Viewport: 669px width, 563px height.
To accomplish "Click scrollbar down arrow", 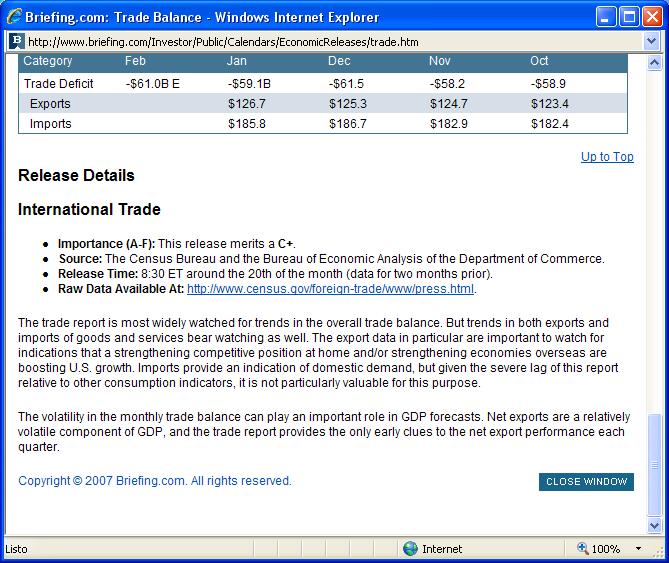I will coord(654,525).
